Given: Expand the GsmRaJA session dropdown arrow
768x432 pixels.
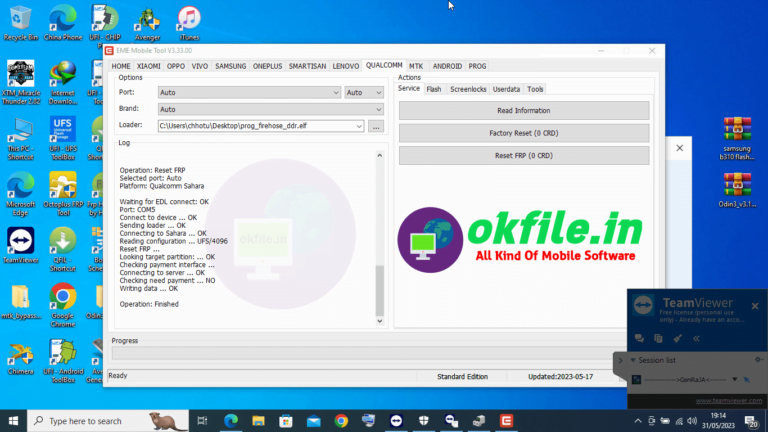Looking at the screenshot, I should point(734,379).
